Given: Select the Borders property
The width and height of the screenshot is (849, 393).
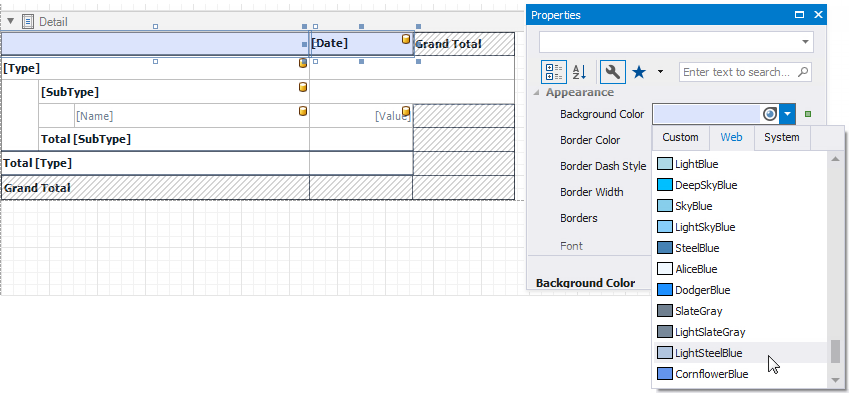Looking at the screenshot, I should 578,218.
